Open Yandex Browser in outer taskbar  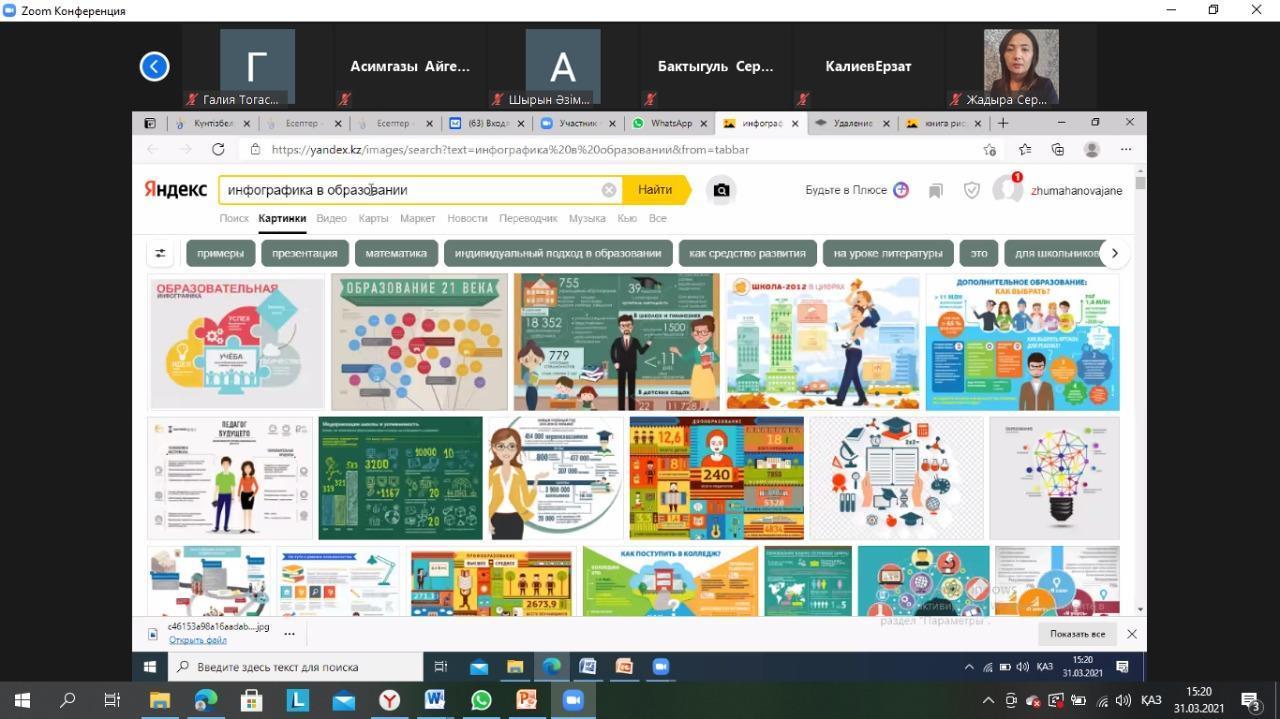click(389, 700)
